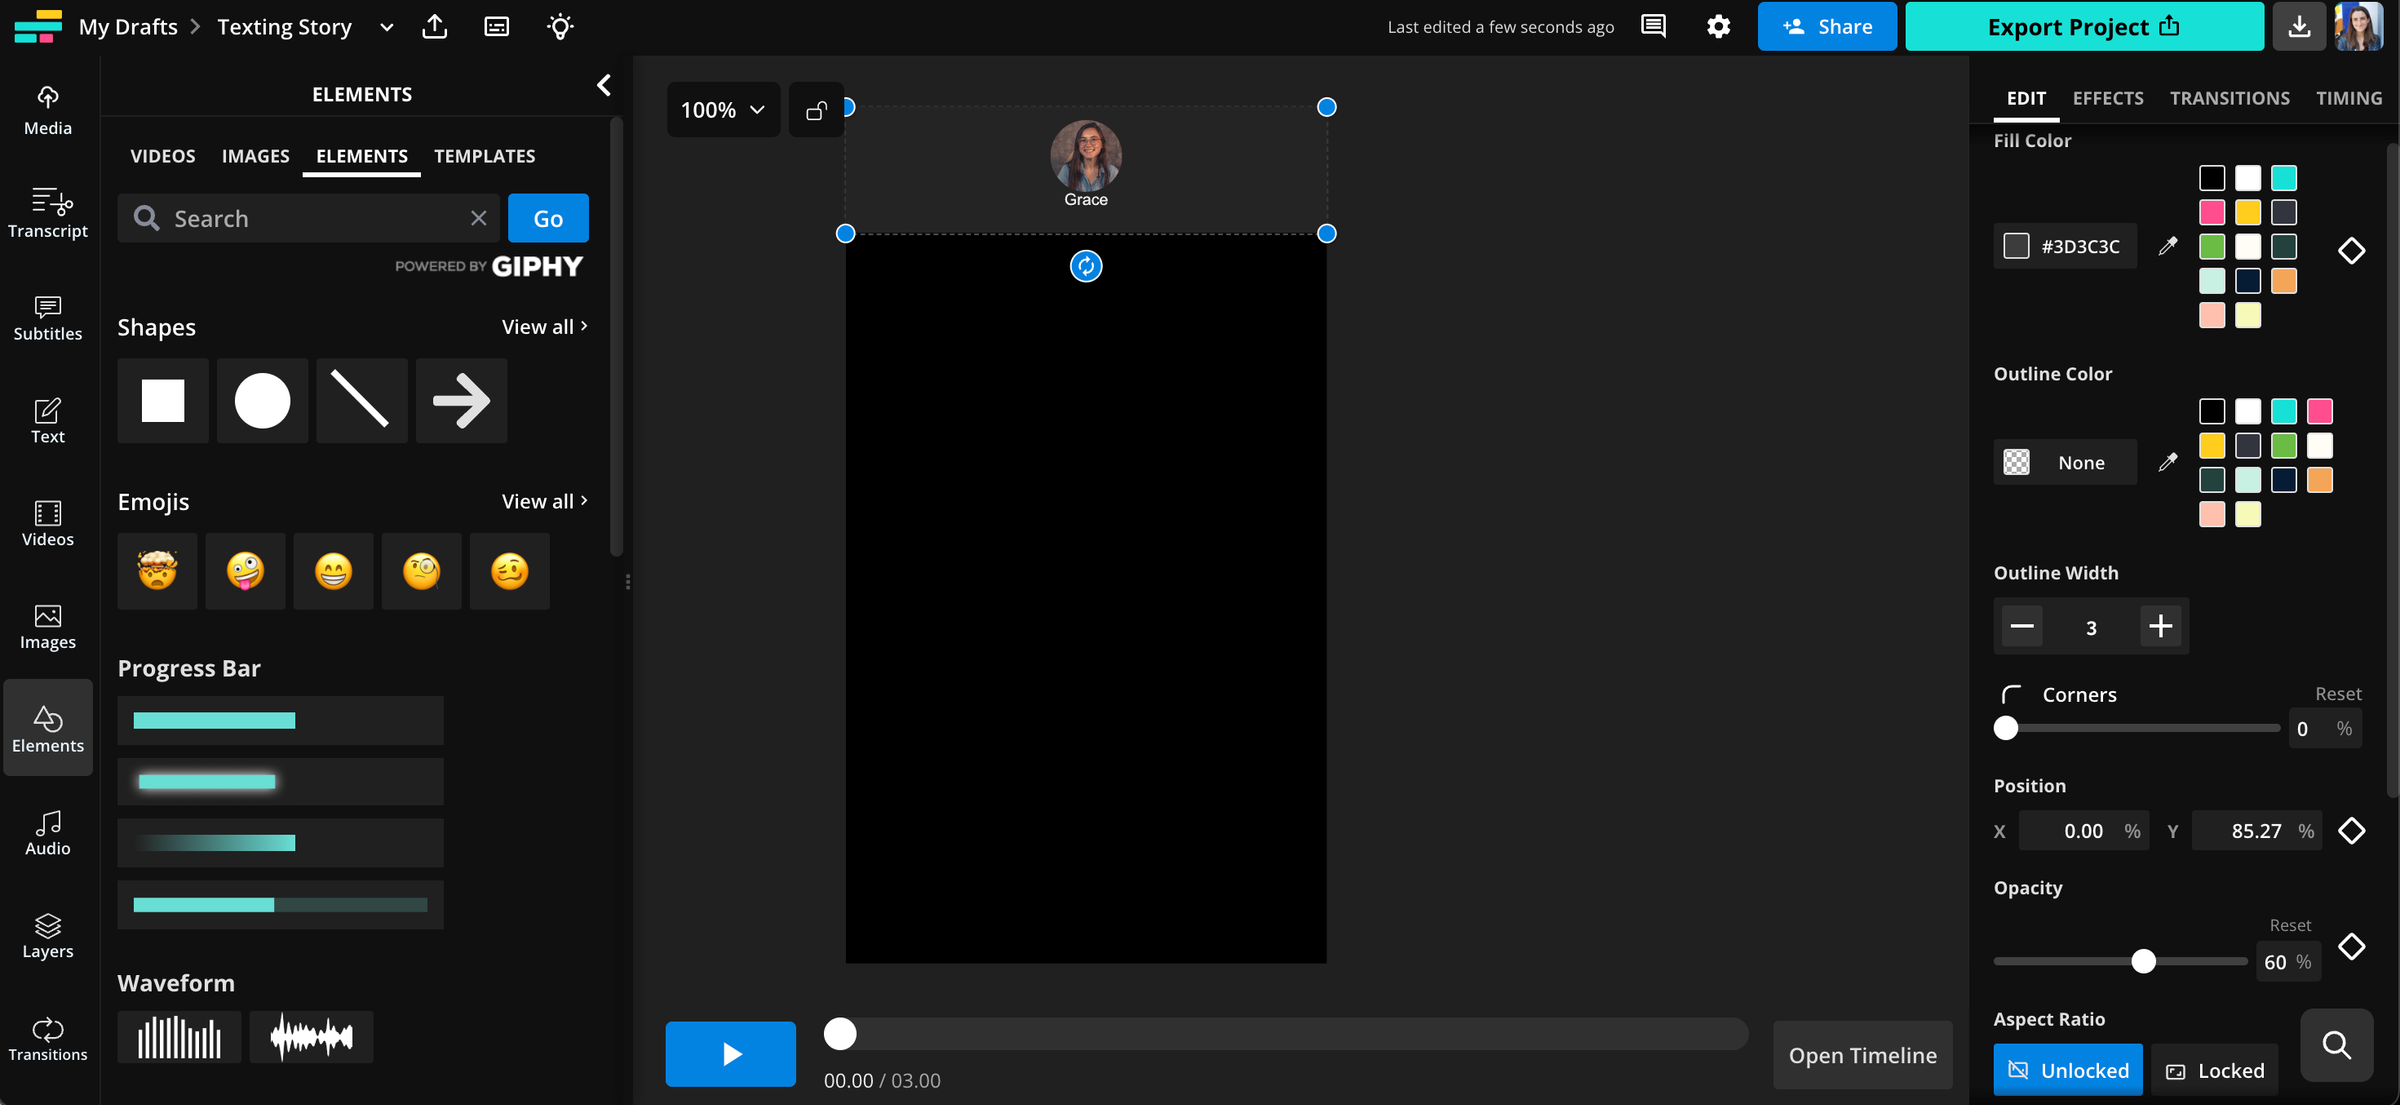Click the fill color eyedropper icon

pyautogui.click(x=2167, y=246)
